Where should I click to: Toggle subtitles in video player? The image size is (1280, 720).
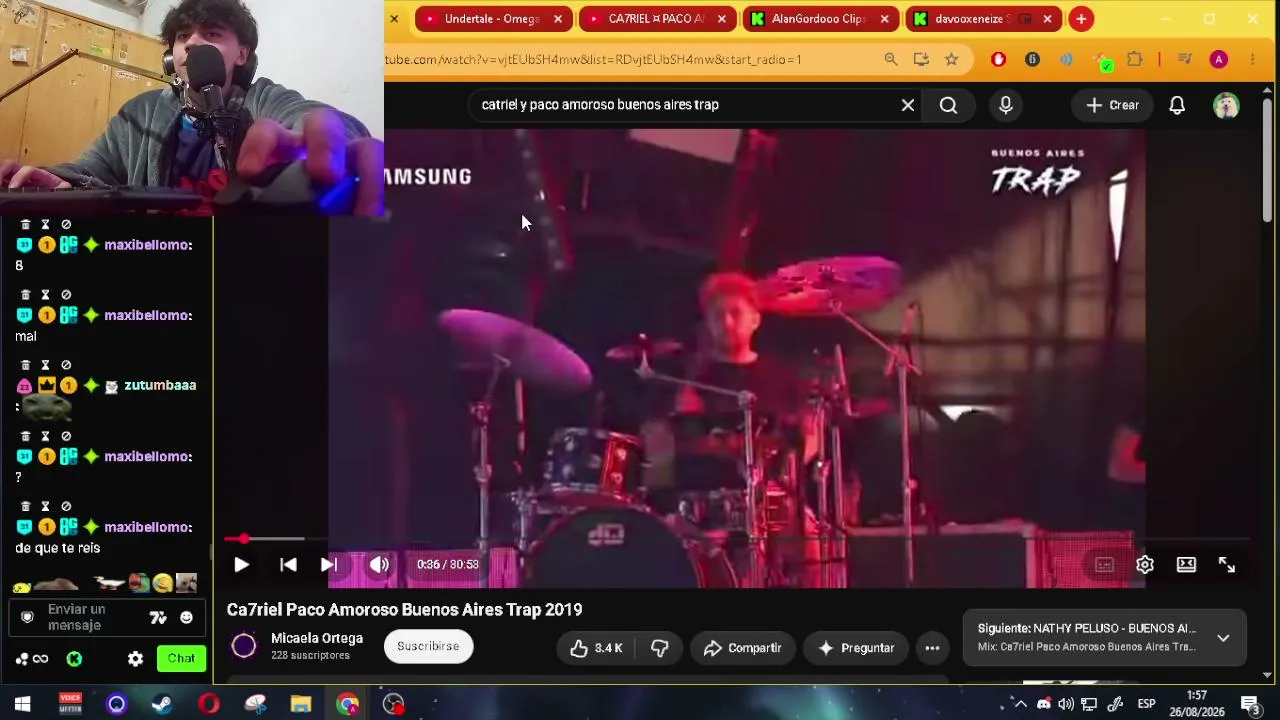1104,565
